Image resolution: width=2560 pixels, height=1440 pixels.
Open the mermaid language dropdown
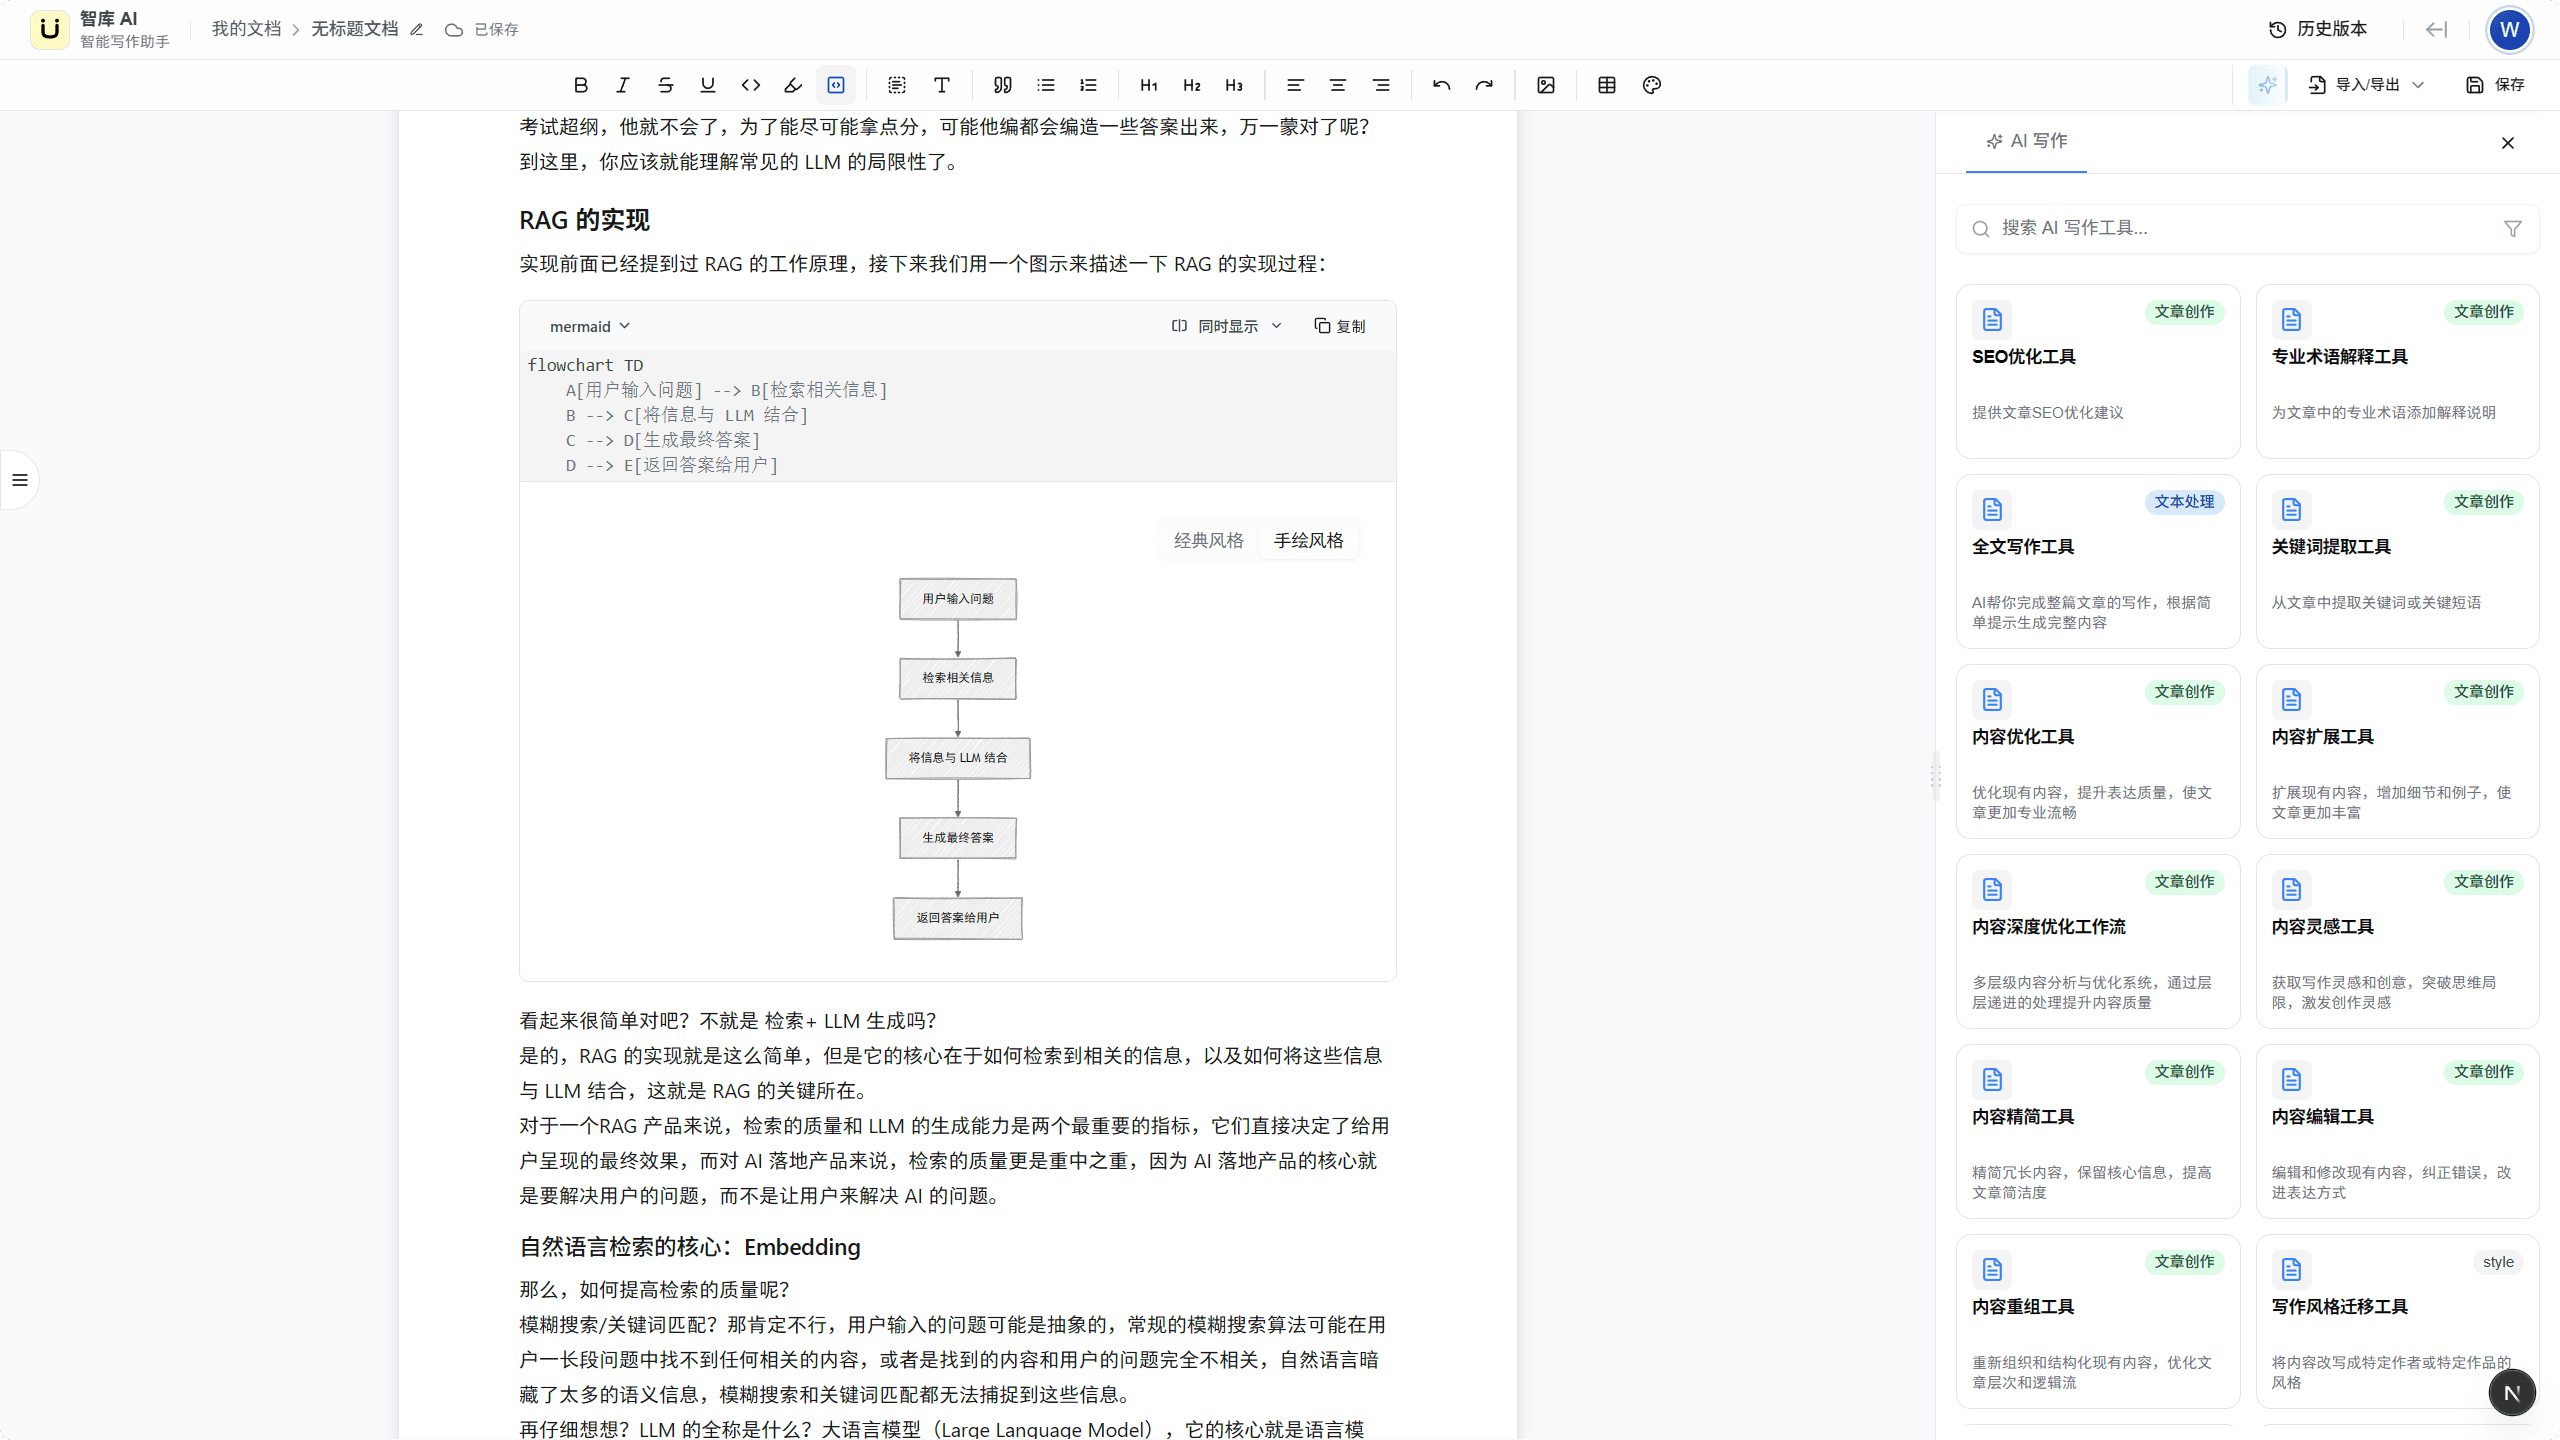[x=590, y=326]
